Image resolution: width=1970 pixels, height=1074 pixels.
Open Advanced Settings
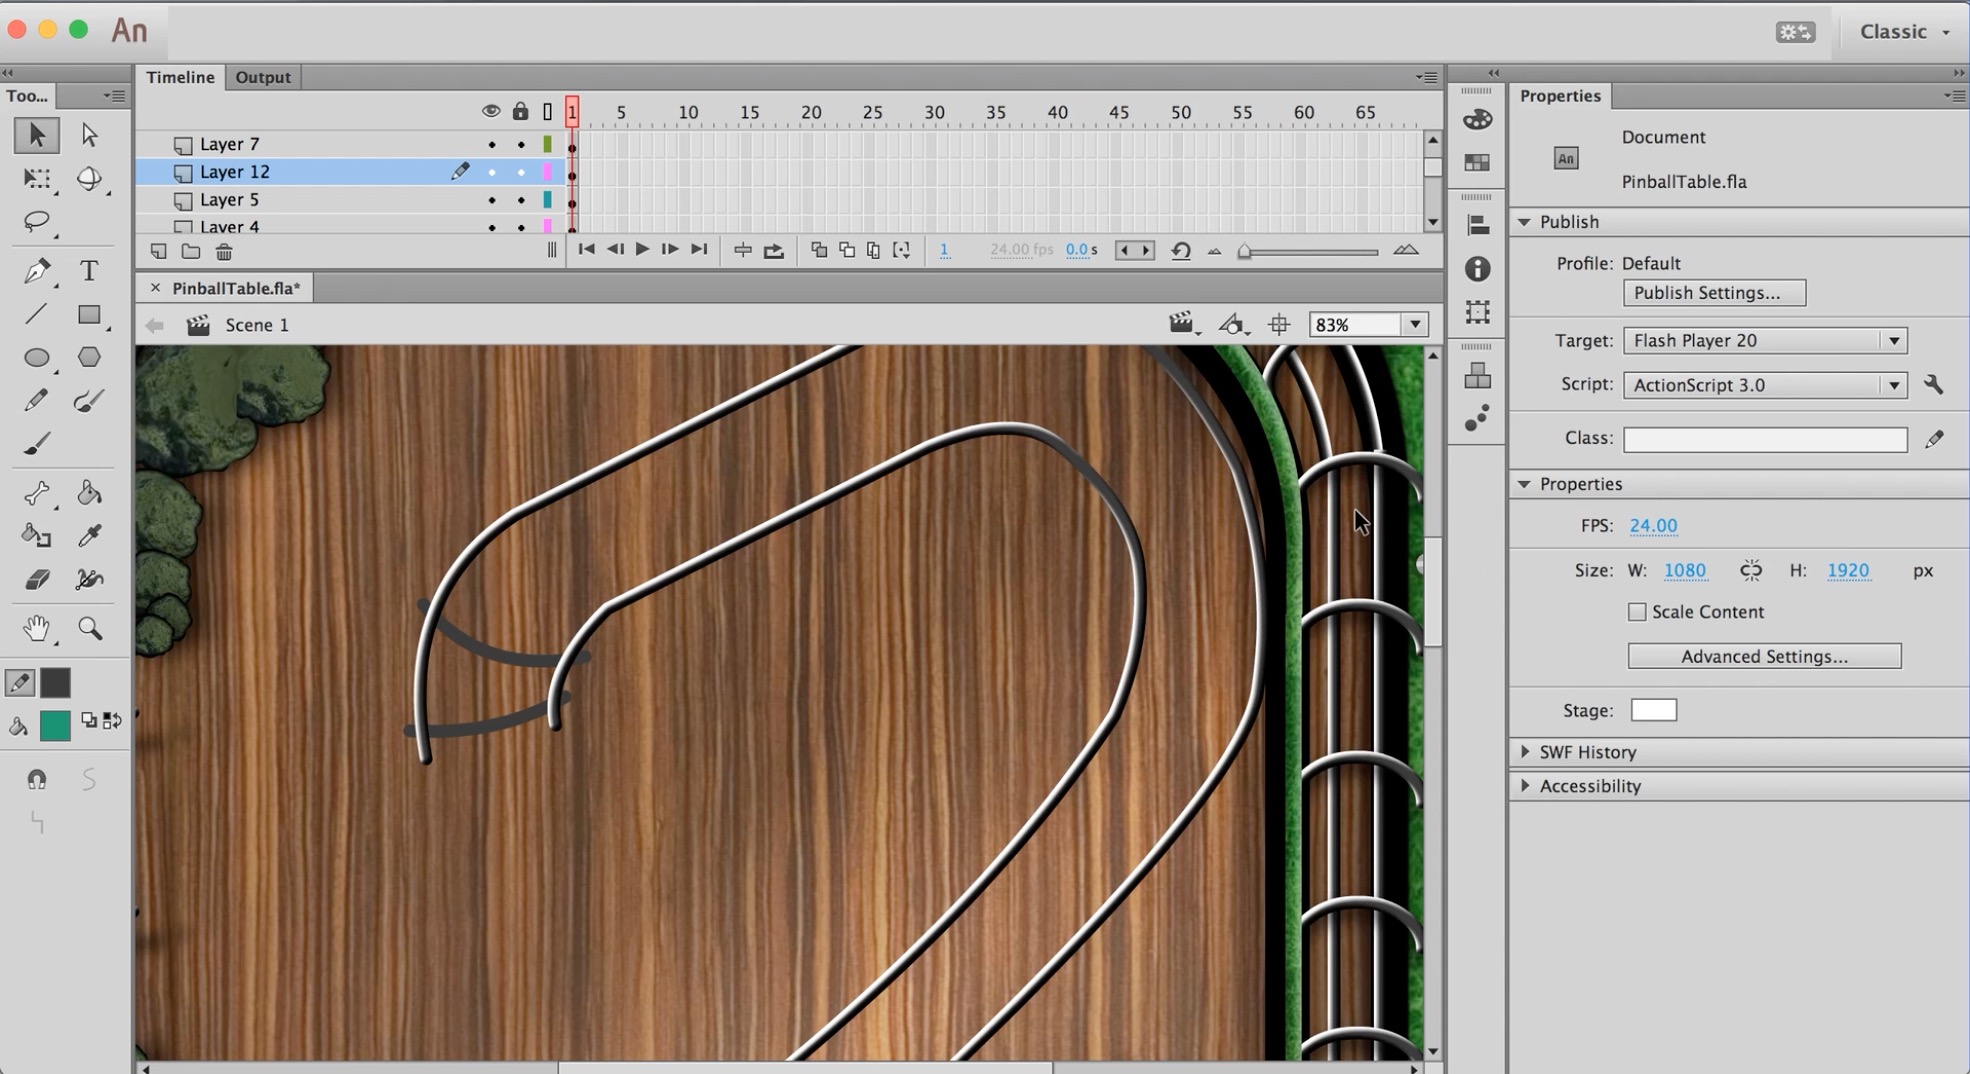click(x=1763, y=656)
